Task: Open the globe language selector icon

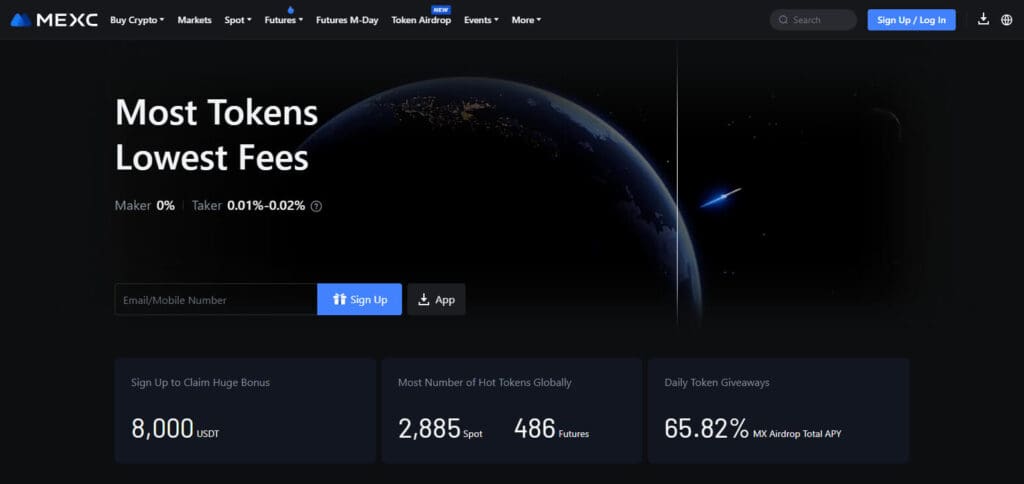Action: tap(1006, 20)
